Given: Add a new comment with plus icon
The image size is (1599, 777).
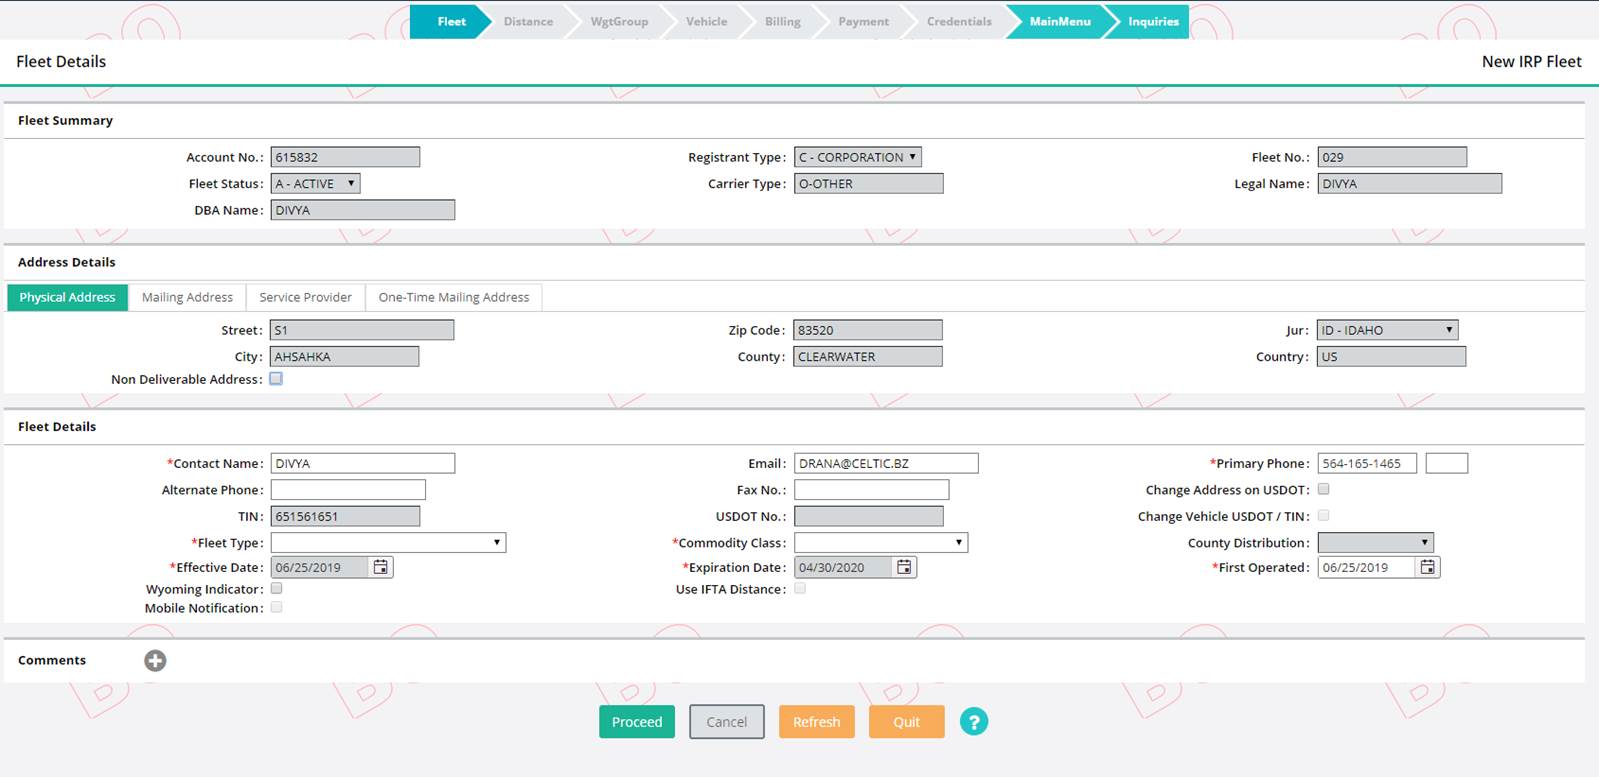Looking at the screenshot, I should tap(155, 661).
